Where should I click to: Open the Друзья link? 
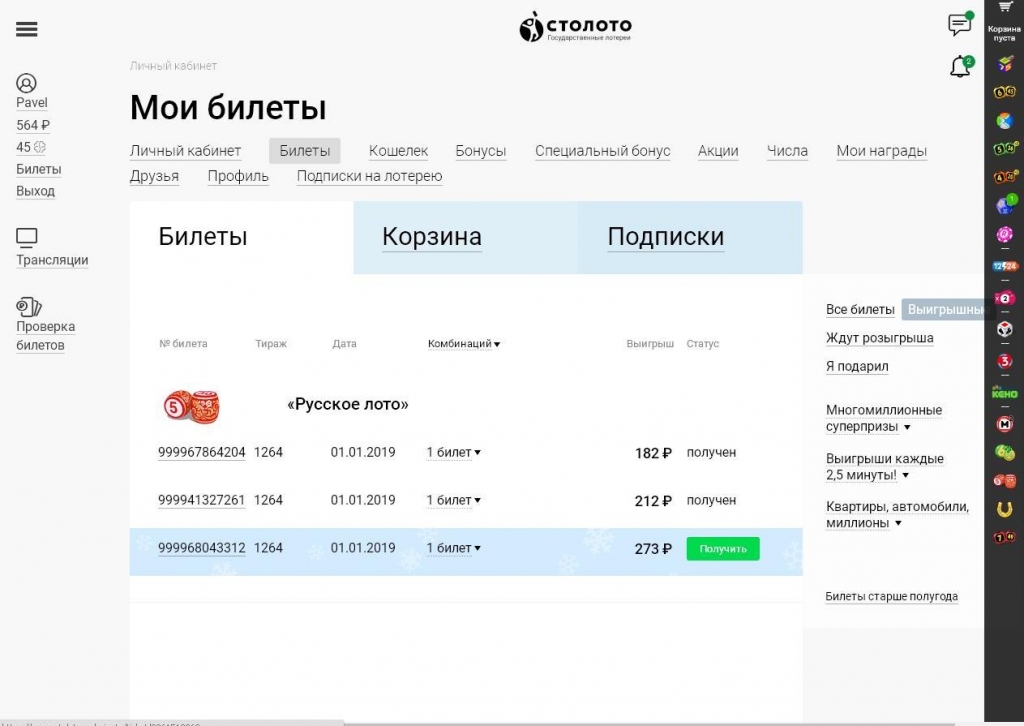coord(154,176)
